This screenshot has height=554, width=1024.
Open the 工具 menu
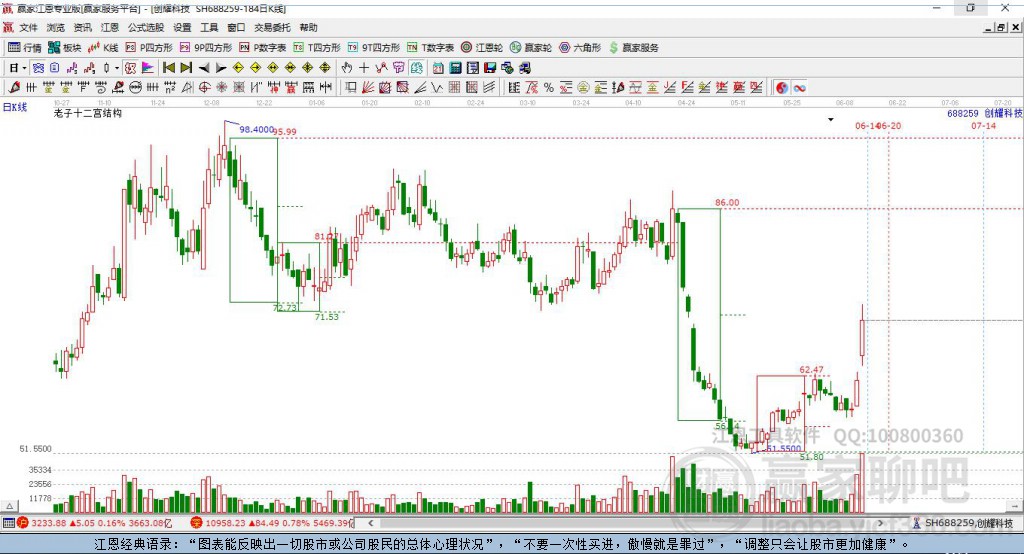pos(209,27)
